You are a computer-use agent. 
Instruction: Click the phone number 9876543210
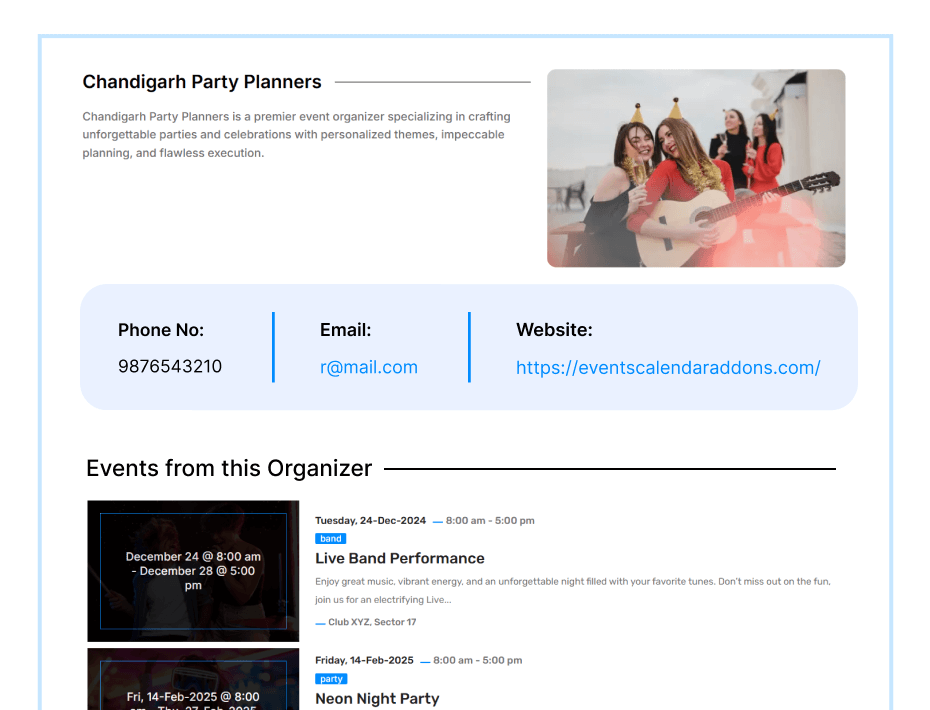pos(170,366)
